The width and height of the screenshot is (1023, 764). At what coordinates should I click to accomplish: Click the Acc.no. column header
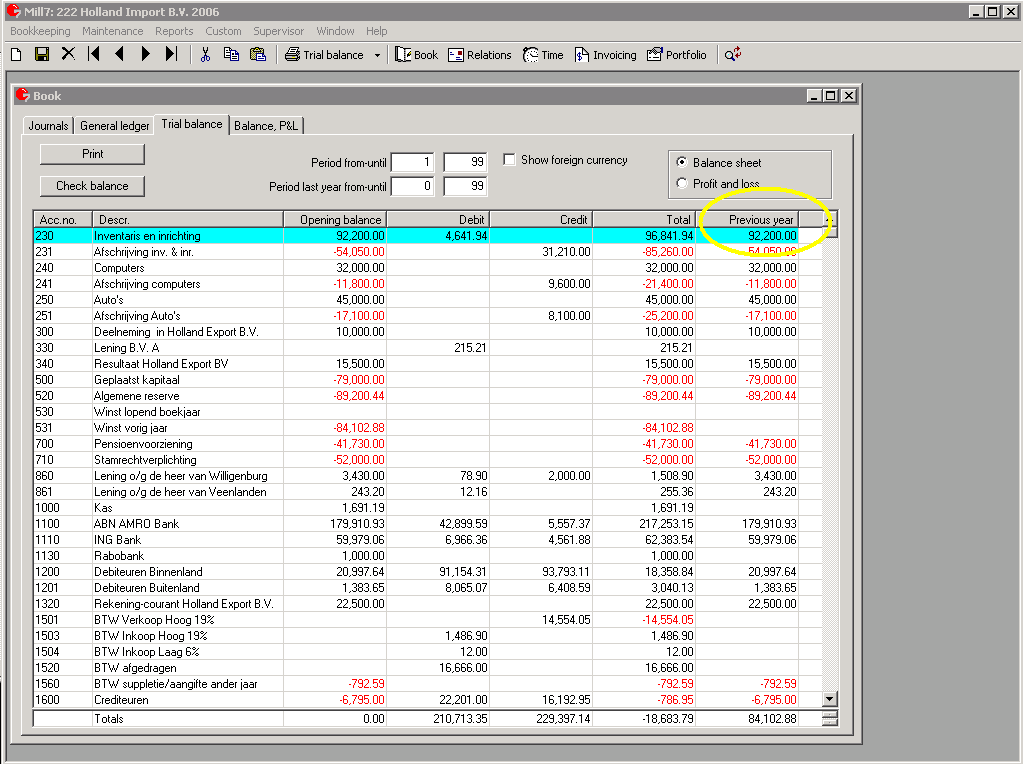click(x=63, y=220)
